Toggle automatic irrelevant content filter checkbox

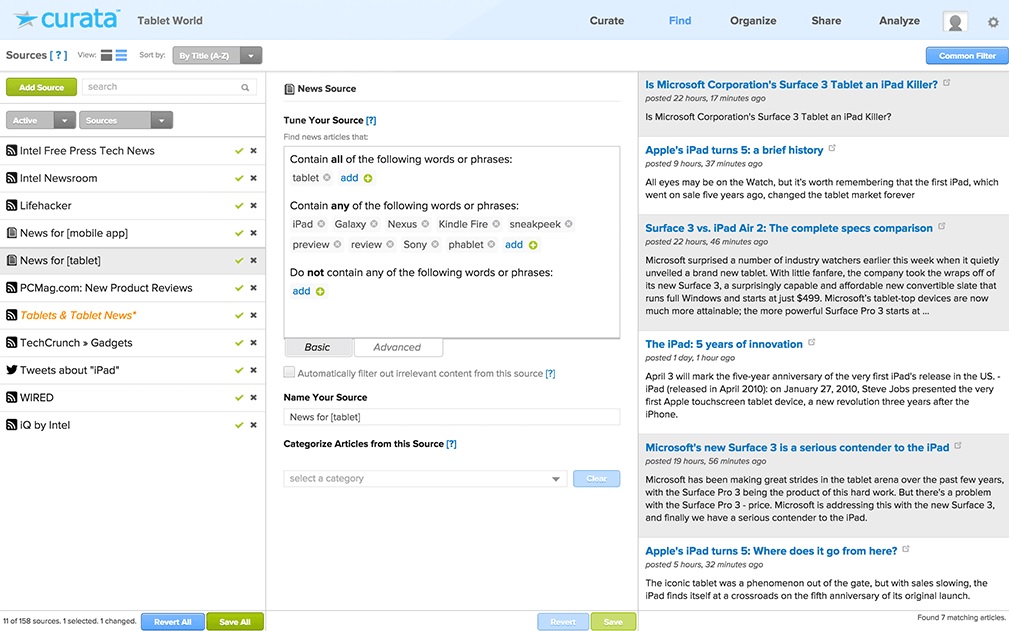[290, 372]
